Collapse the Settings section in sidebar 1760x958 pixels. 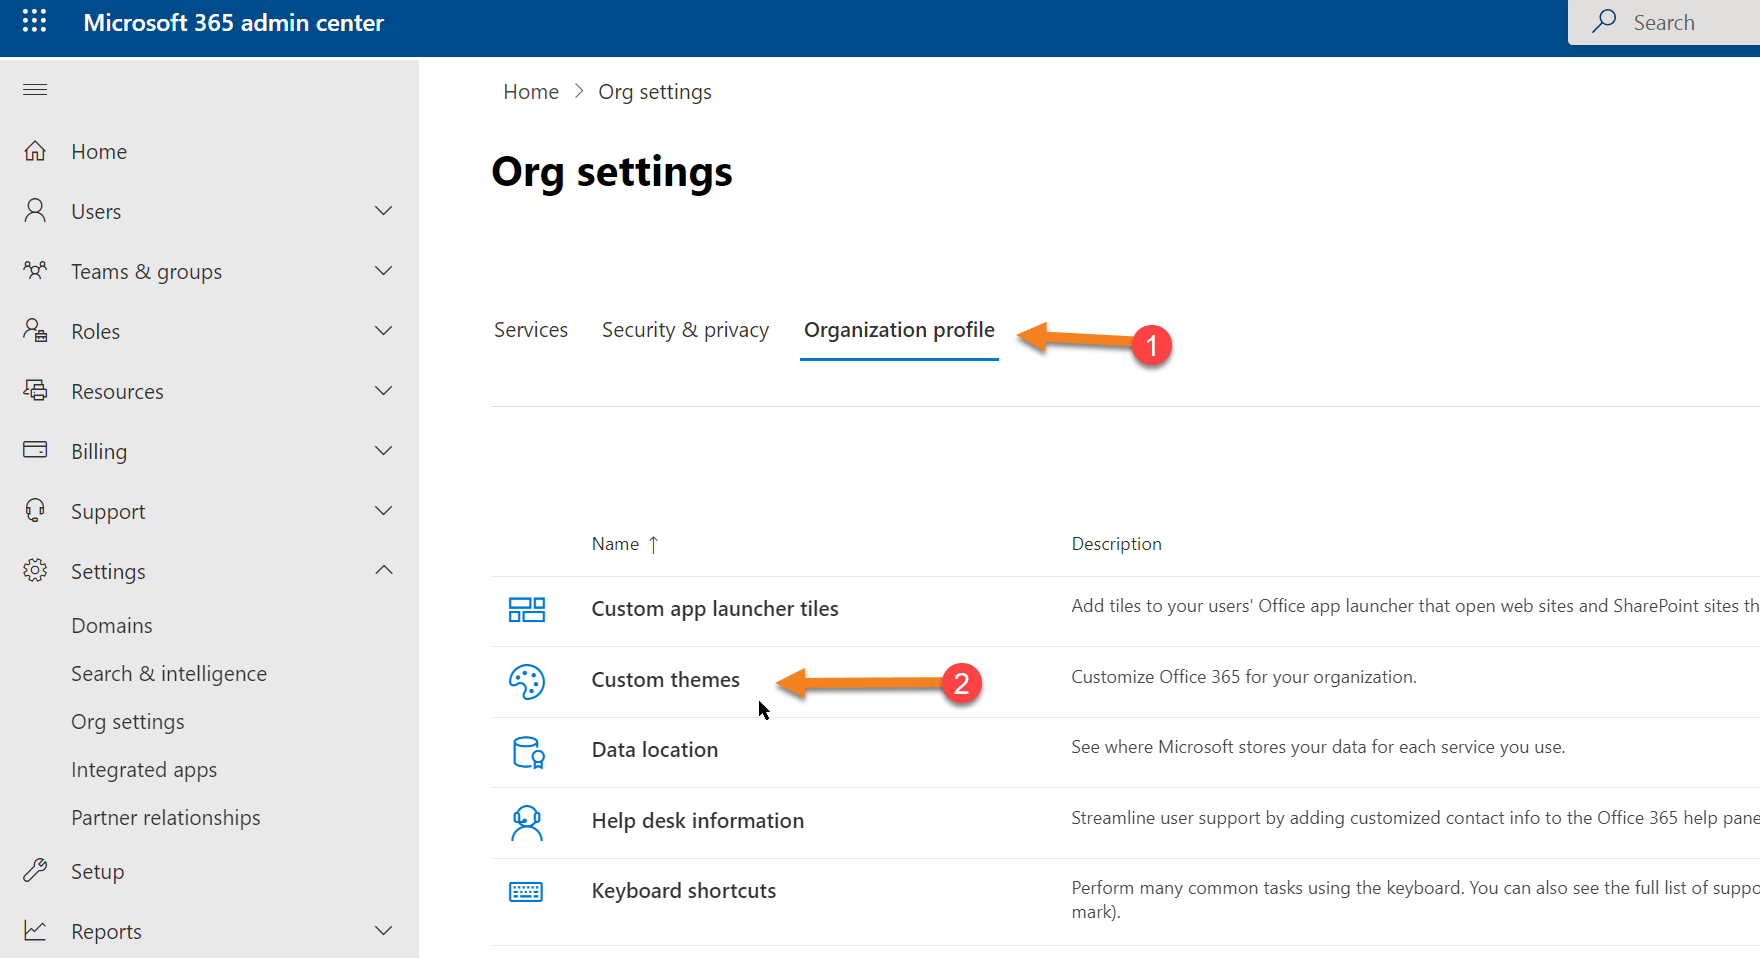(383, 570)
